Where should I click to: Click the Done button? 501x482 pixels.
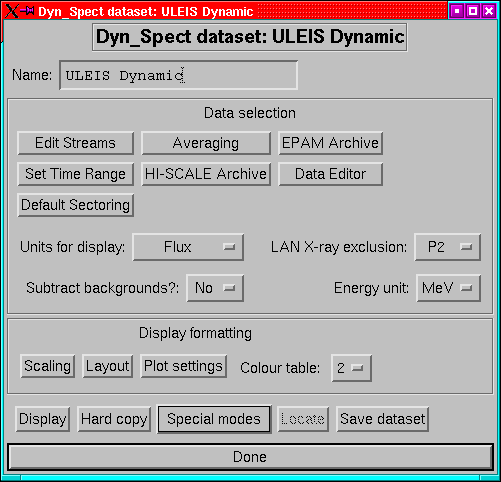click(250, 457)
